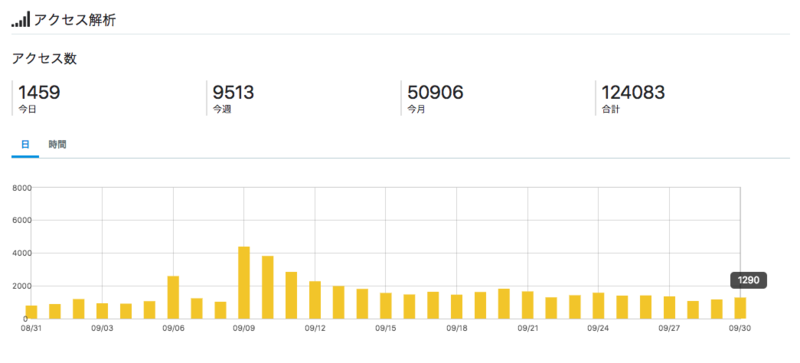Select the tallest bar at 09/09
800x363 pixels.
coord(244,283)
